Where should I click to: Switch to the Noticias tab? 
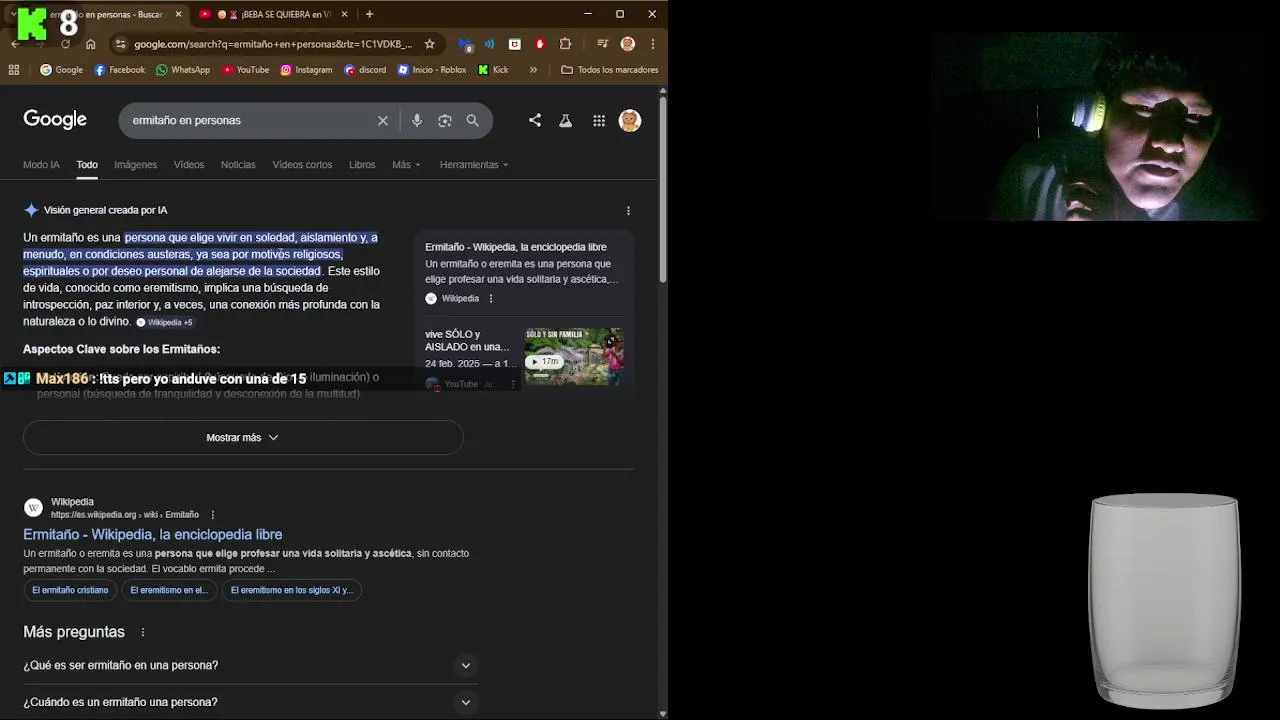click(238, 165)
